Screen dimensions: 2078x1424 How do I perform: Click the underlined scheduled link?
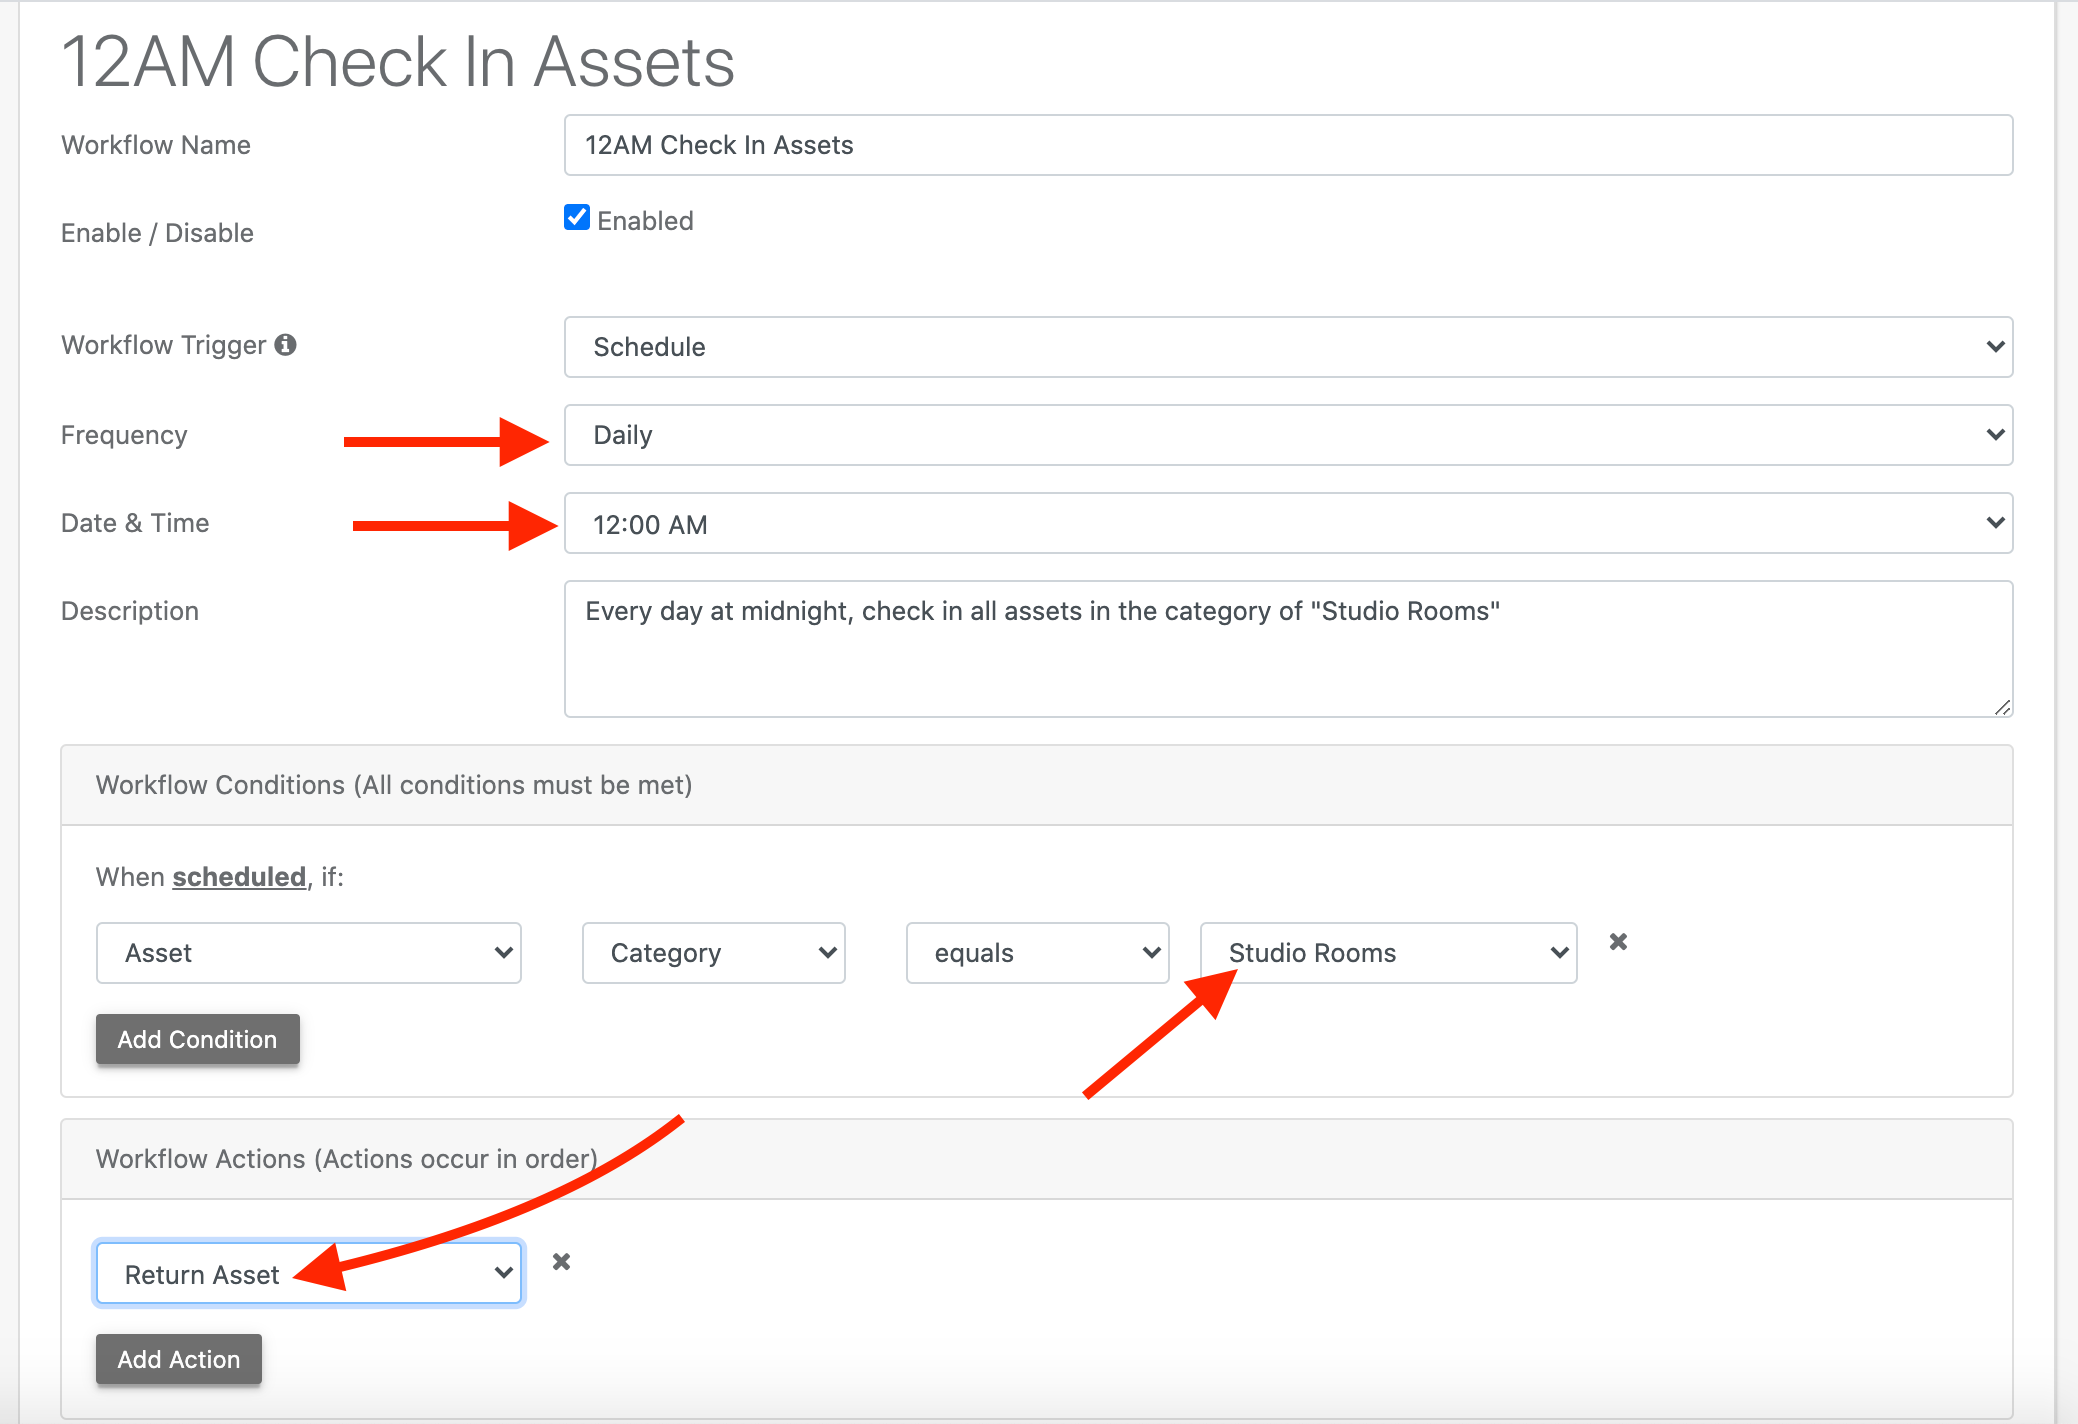pyautogui.click(x=239, y=877)
